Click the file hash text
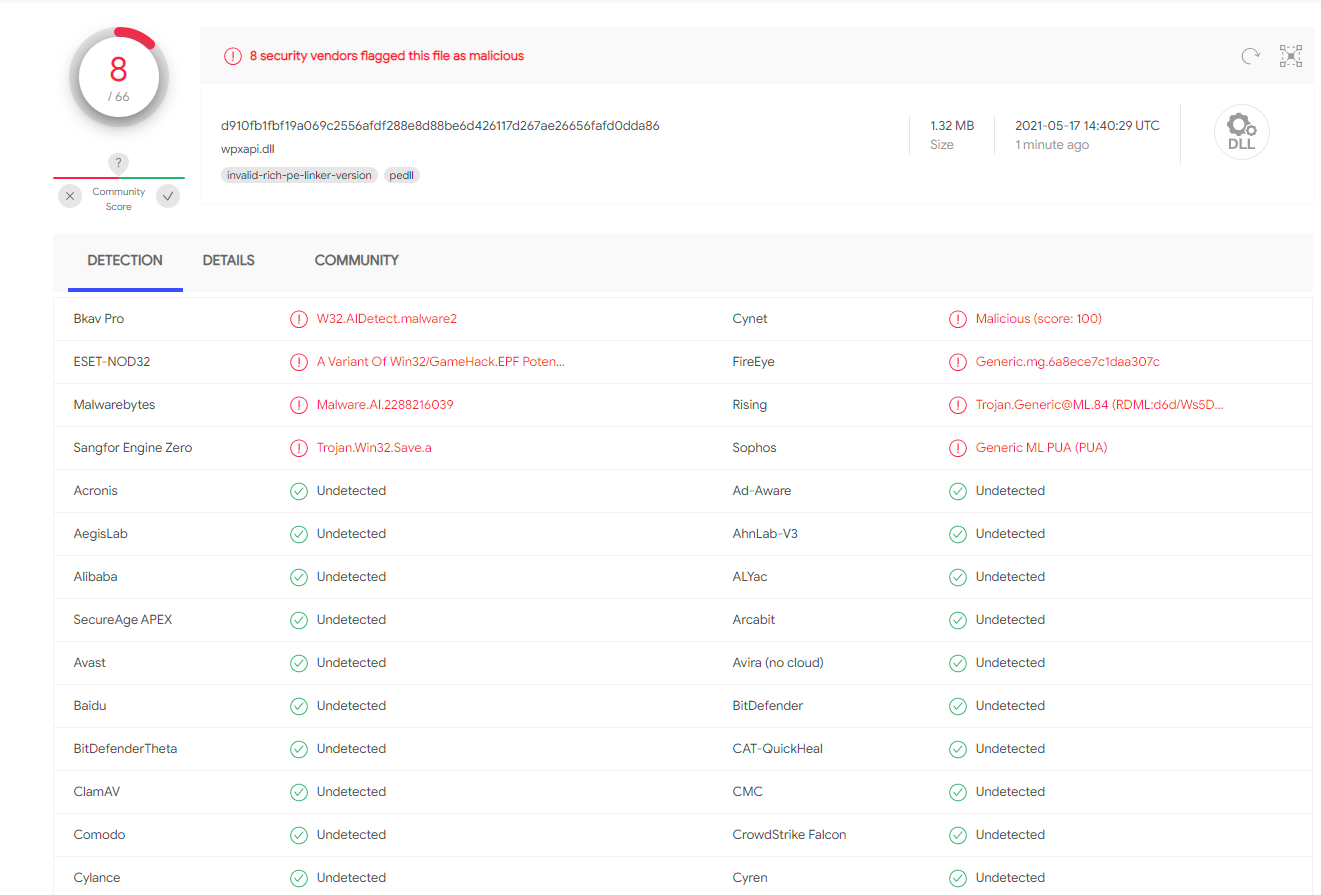Viewport: 1321px width, 895px height. (440, 126)
